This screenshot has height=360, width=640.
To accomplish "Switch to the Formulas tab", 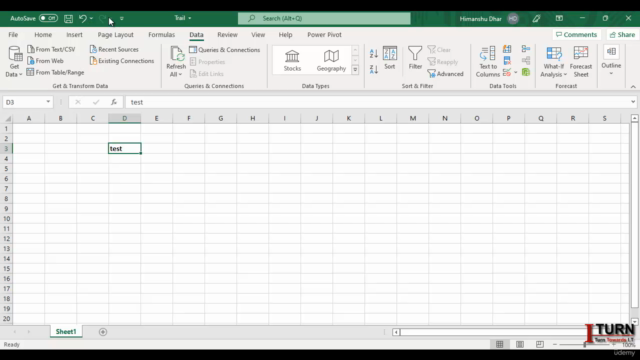I will (x=162, y=35).
